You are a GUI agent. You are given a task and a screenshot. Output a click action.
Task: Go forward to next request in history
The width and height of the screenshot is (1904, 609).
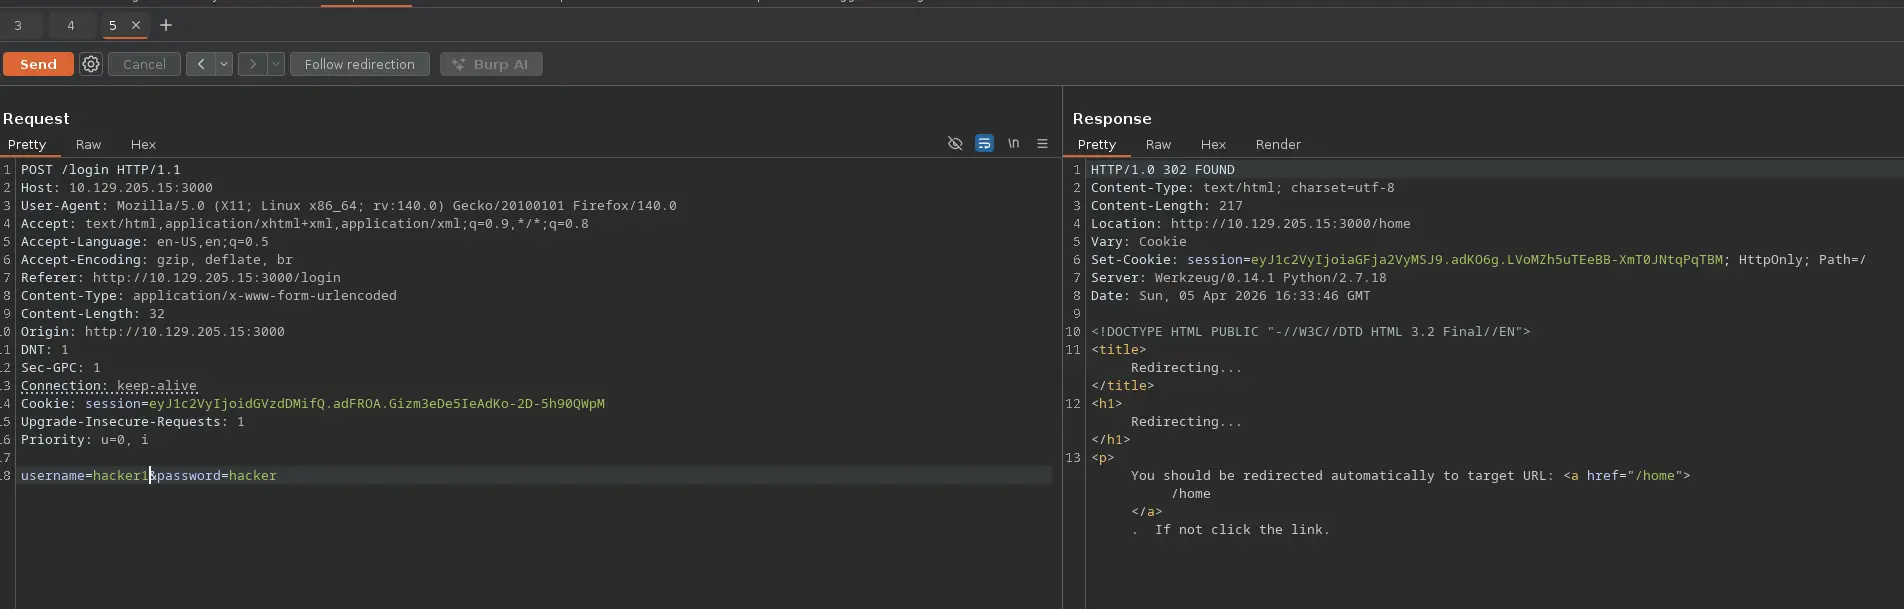tap(252, 64)
